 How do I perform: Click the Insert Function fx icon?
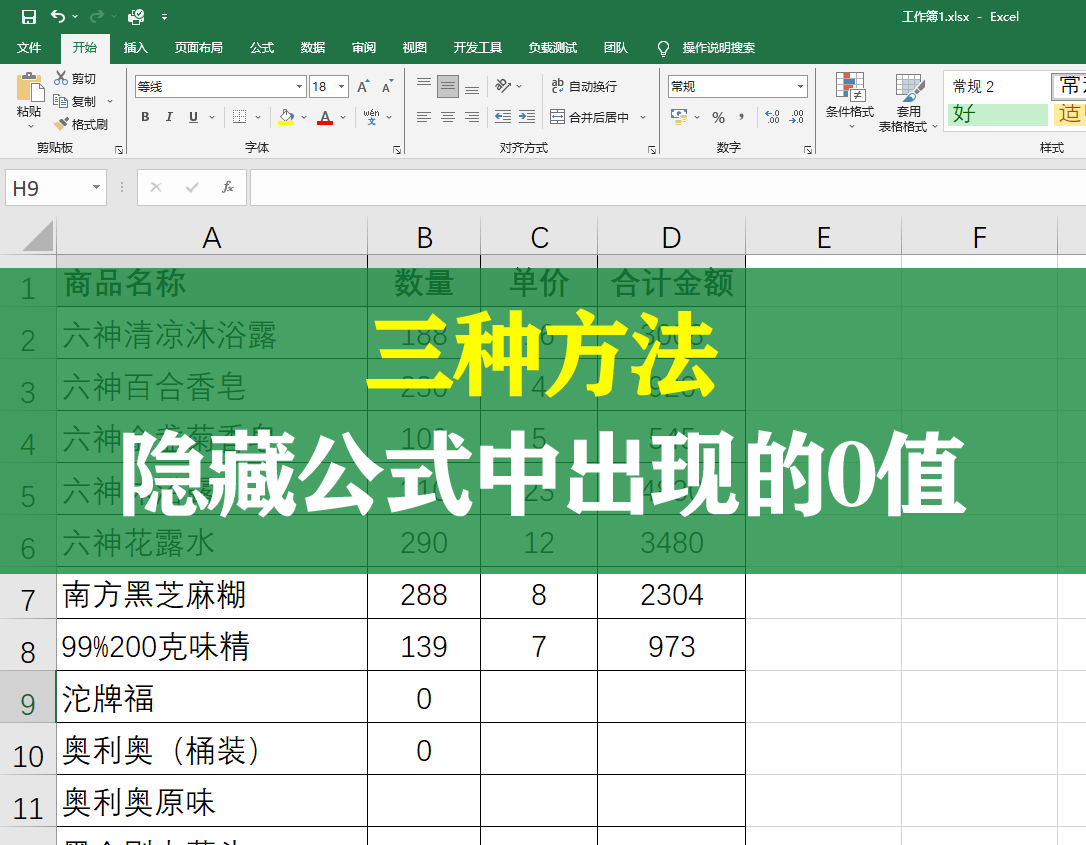(x=228, y=188)
